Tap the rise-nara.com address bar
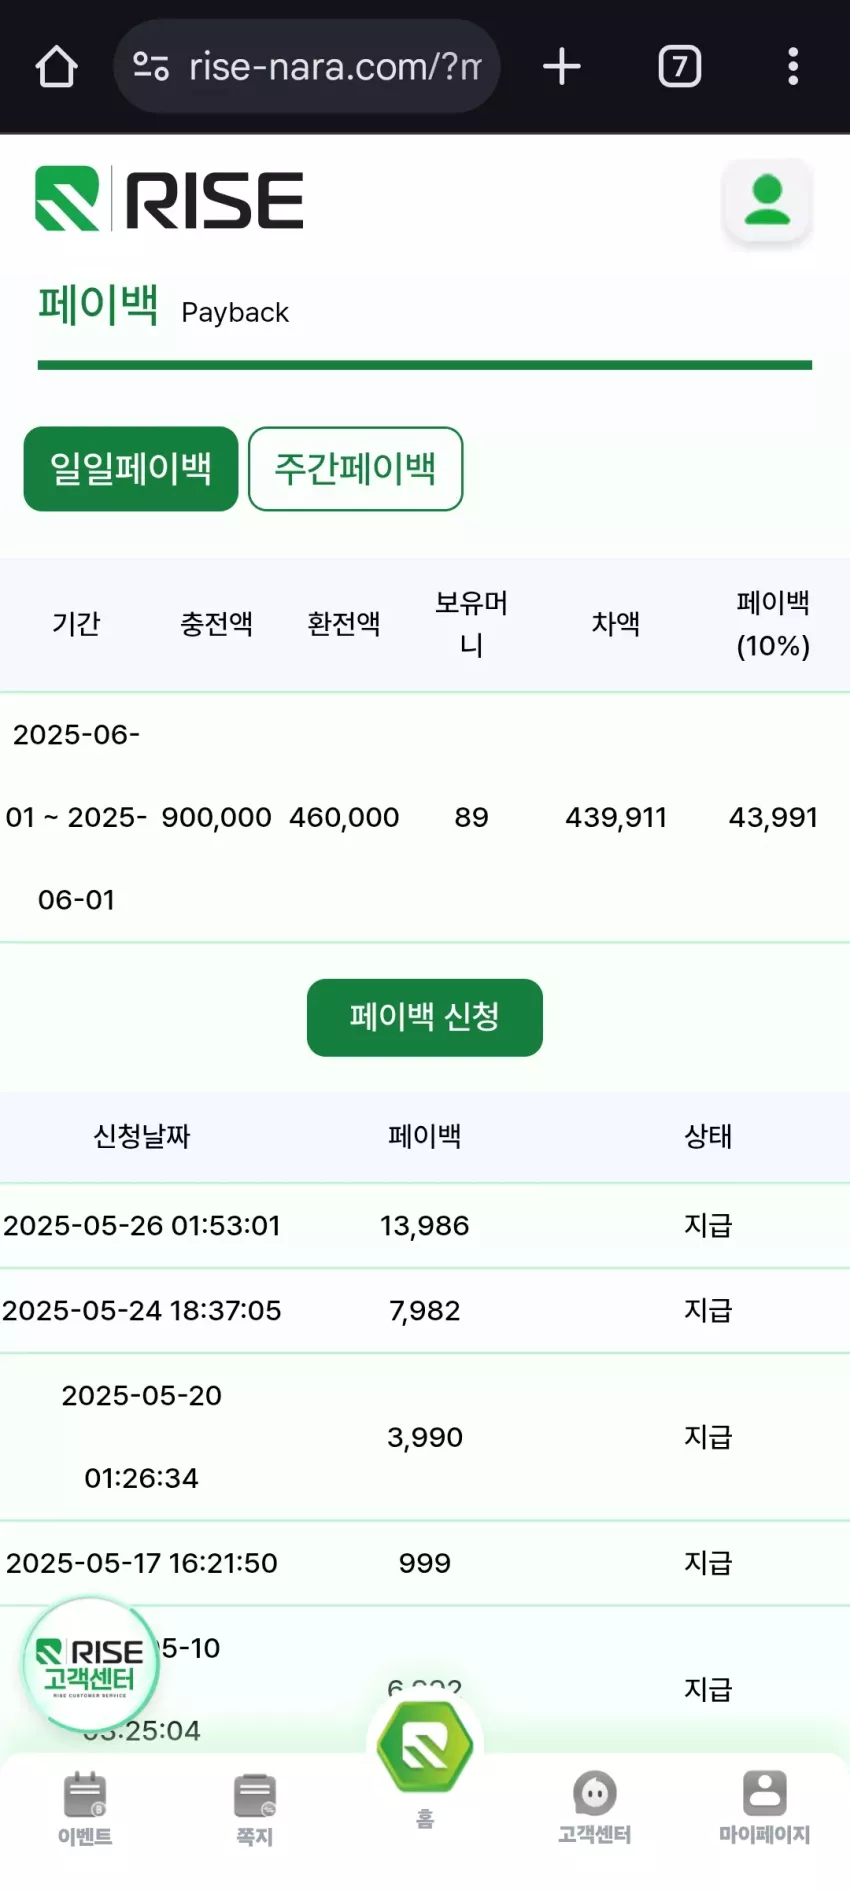850x1890 pixels. [307, 67]
